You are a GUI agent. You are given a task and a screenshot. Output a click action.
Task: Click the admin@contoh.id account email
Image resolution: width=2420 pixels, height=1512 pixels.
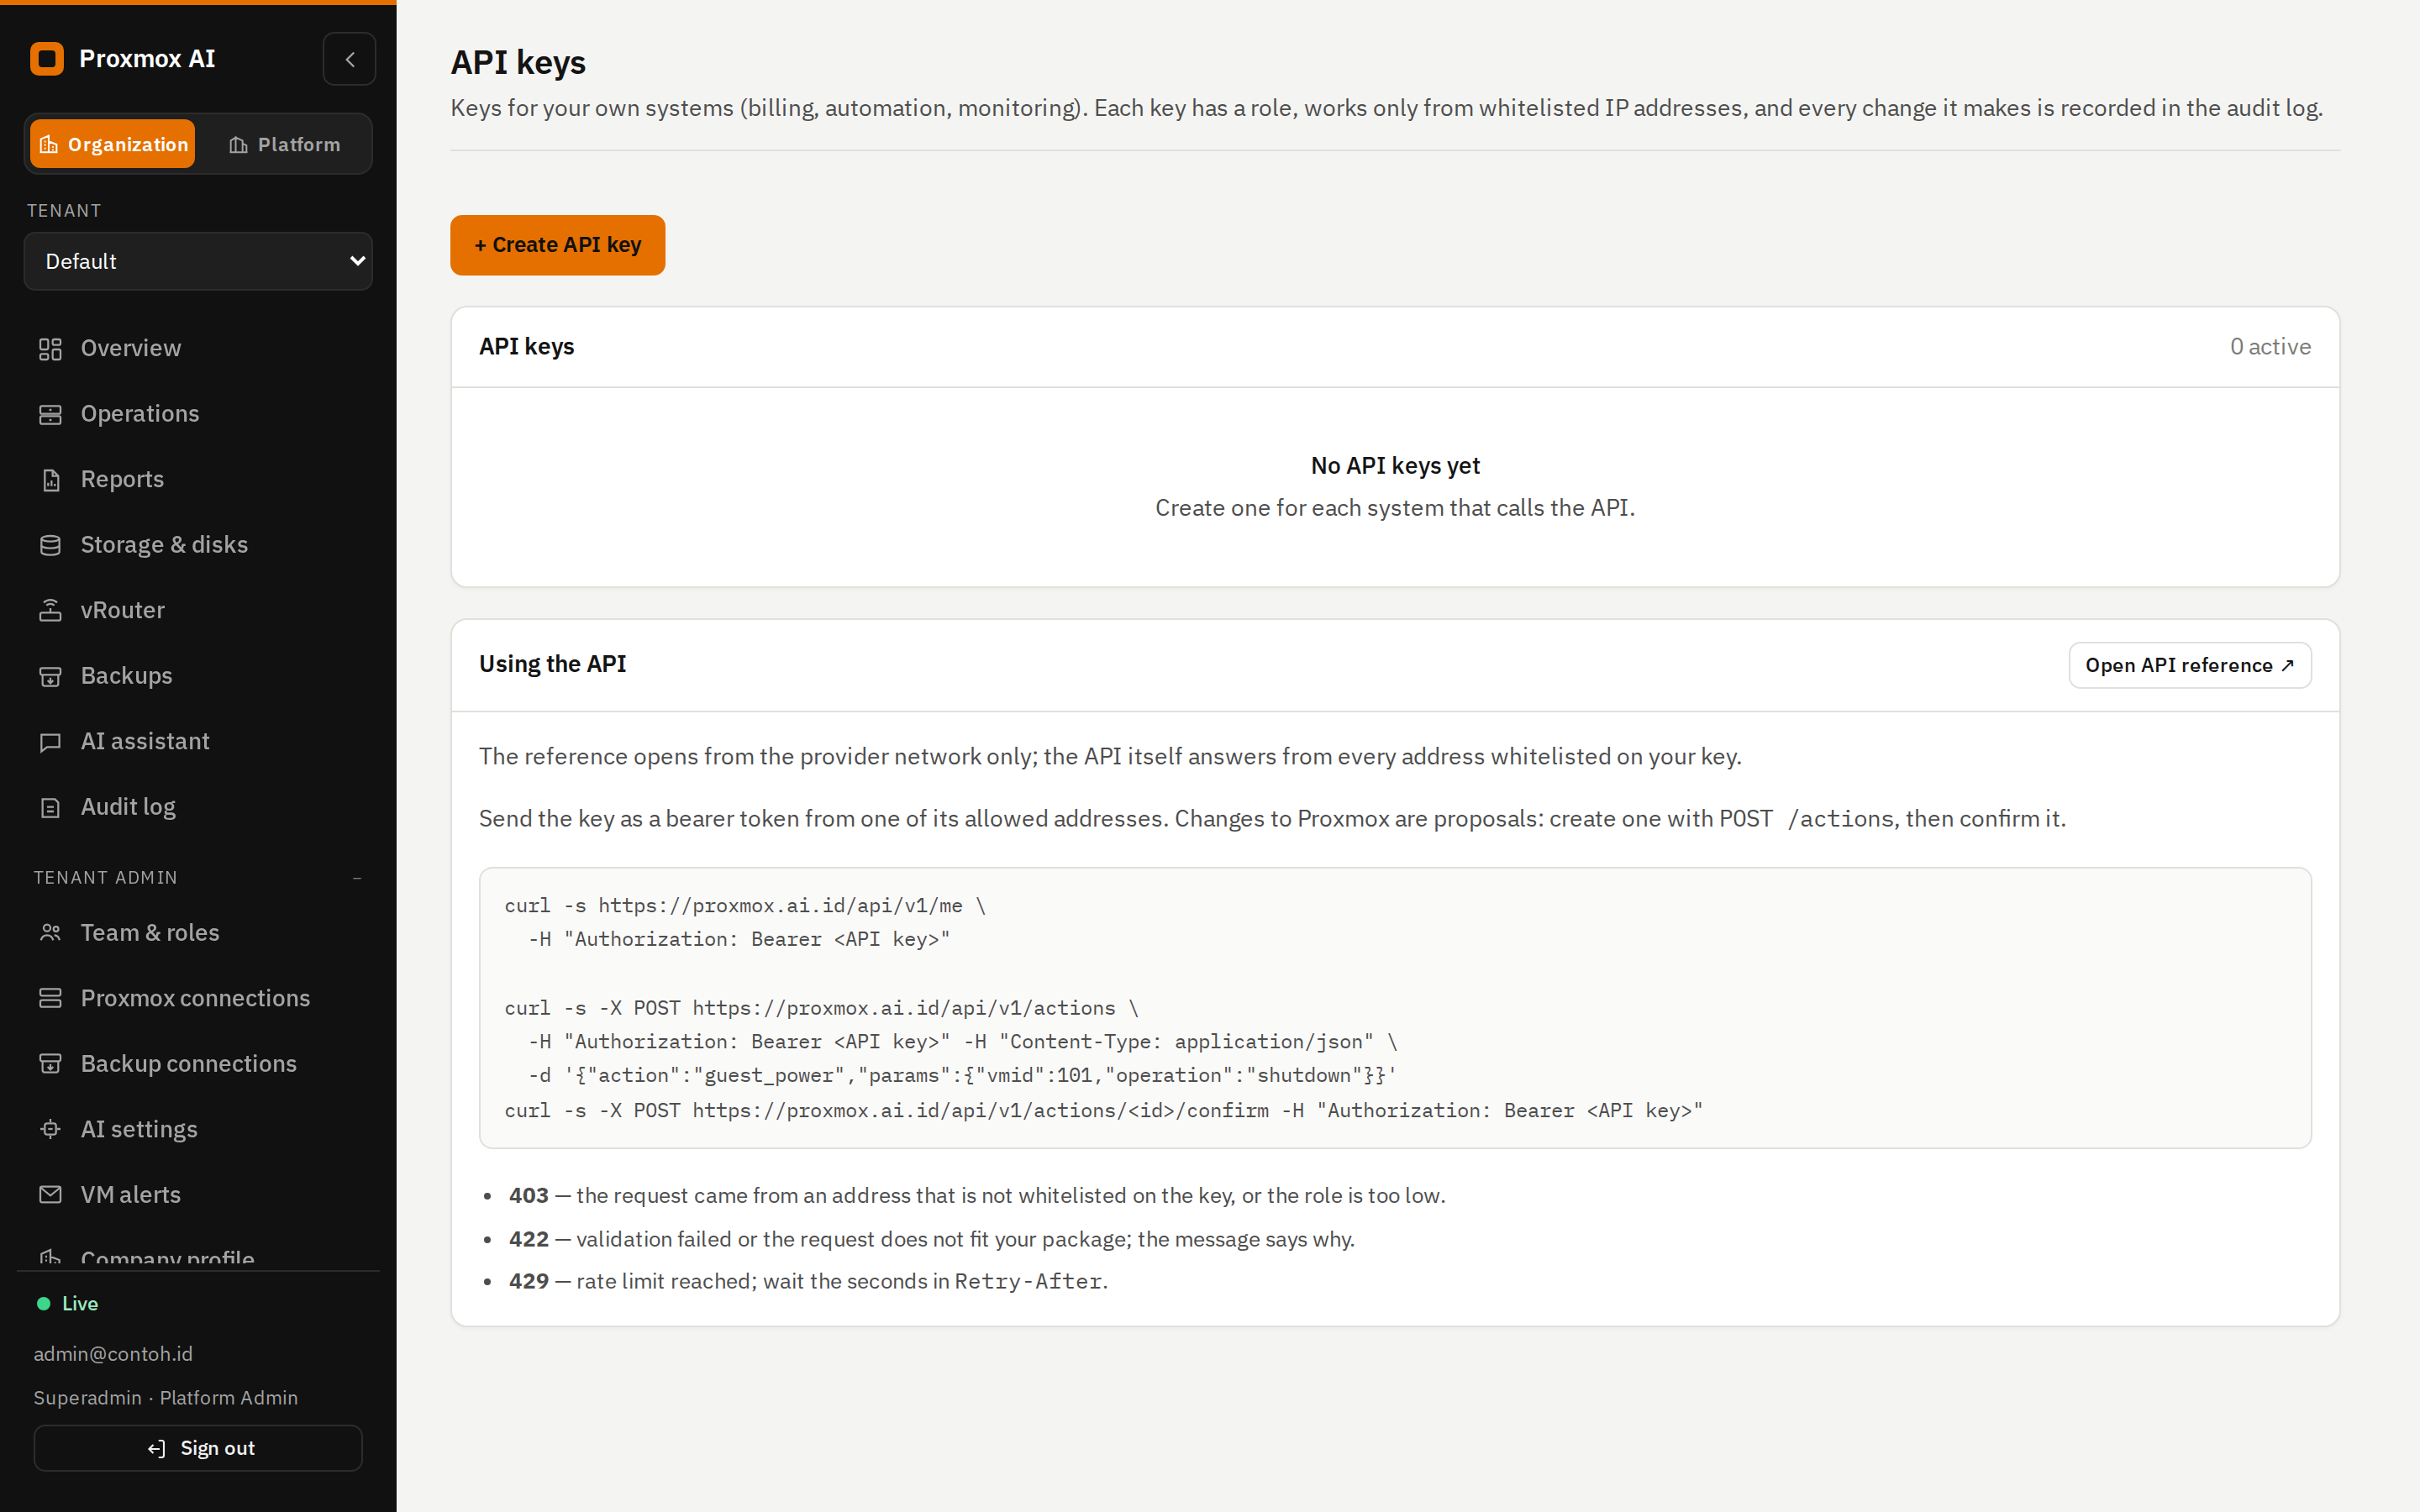click(x=113, y=1354)
